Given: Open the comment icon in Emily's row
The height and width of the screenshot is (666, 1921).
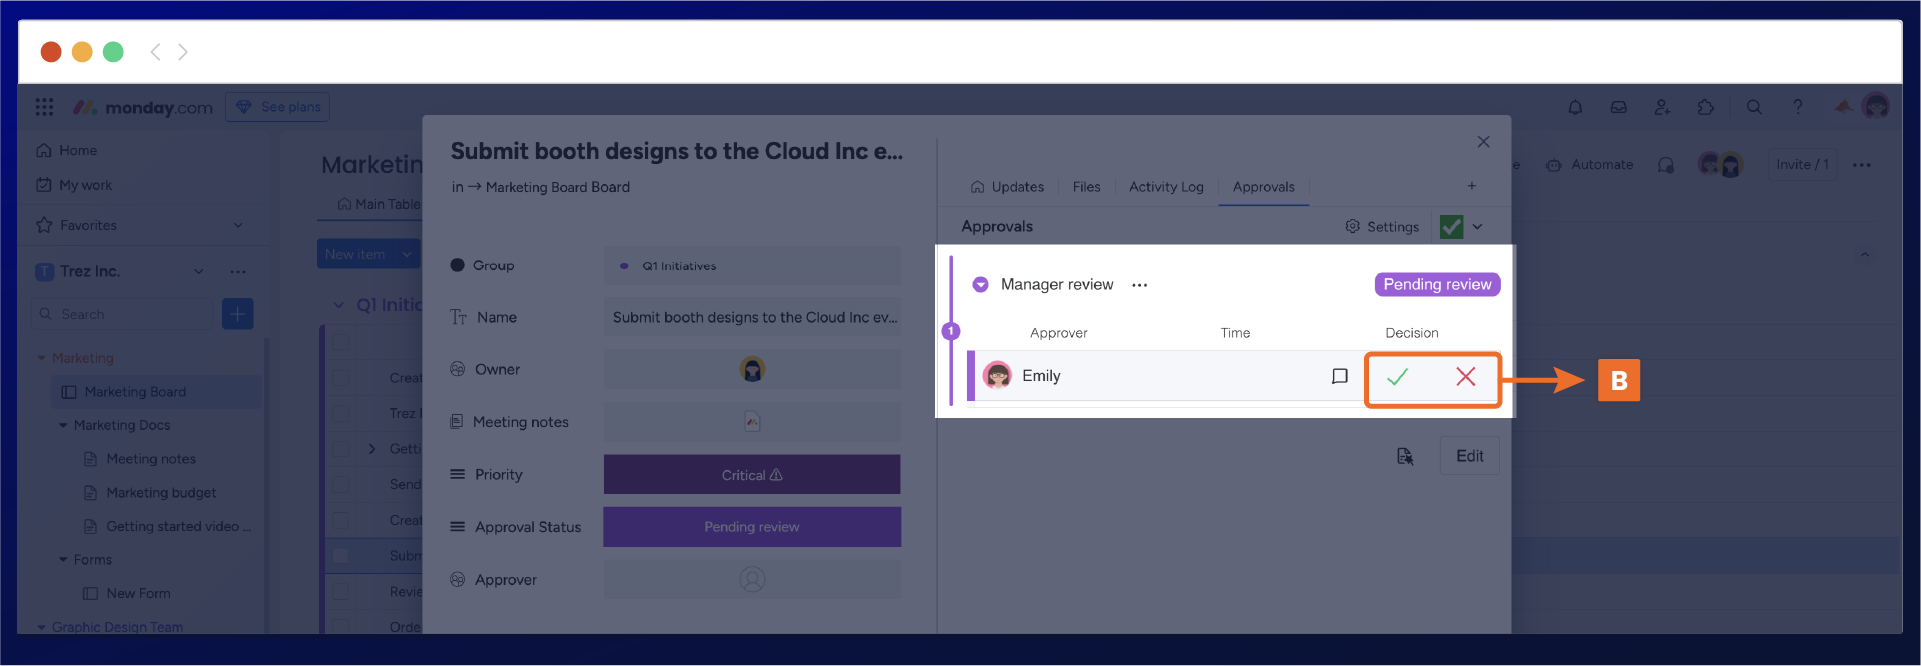Looking at the screenshot, I should 1339,376.
